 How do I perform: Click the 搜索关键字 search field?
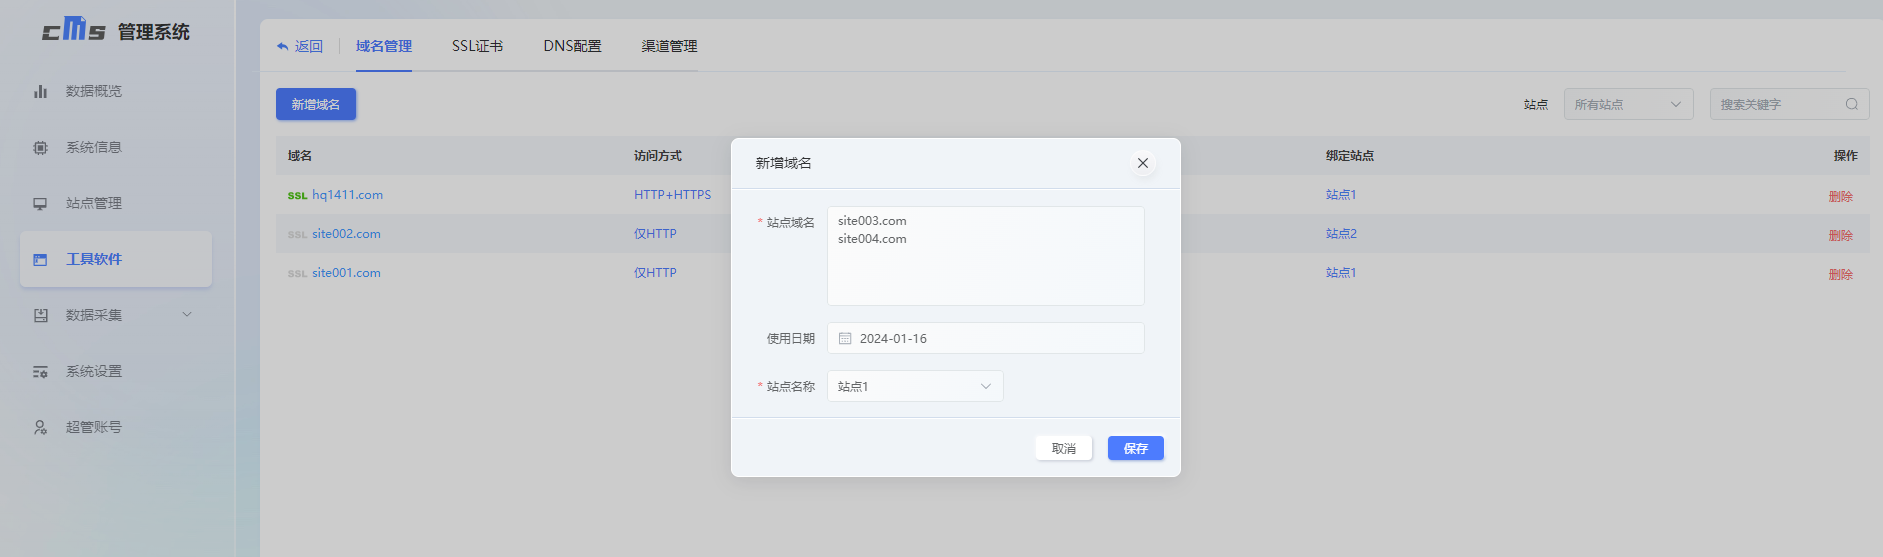click(x=1789, y=104)
